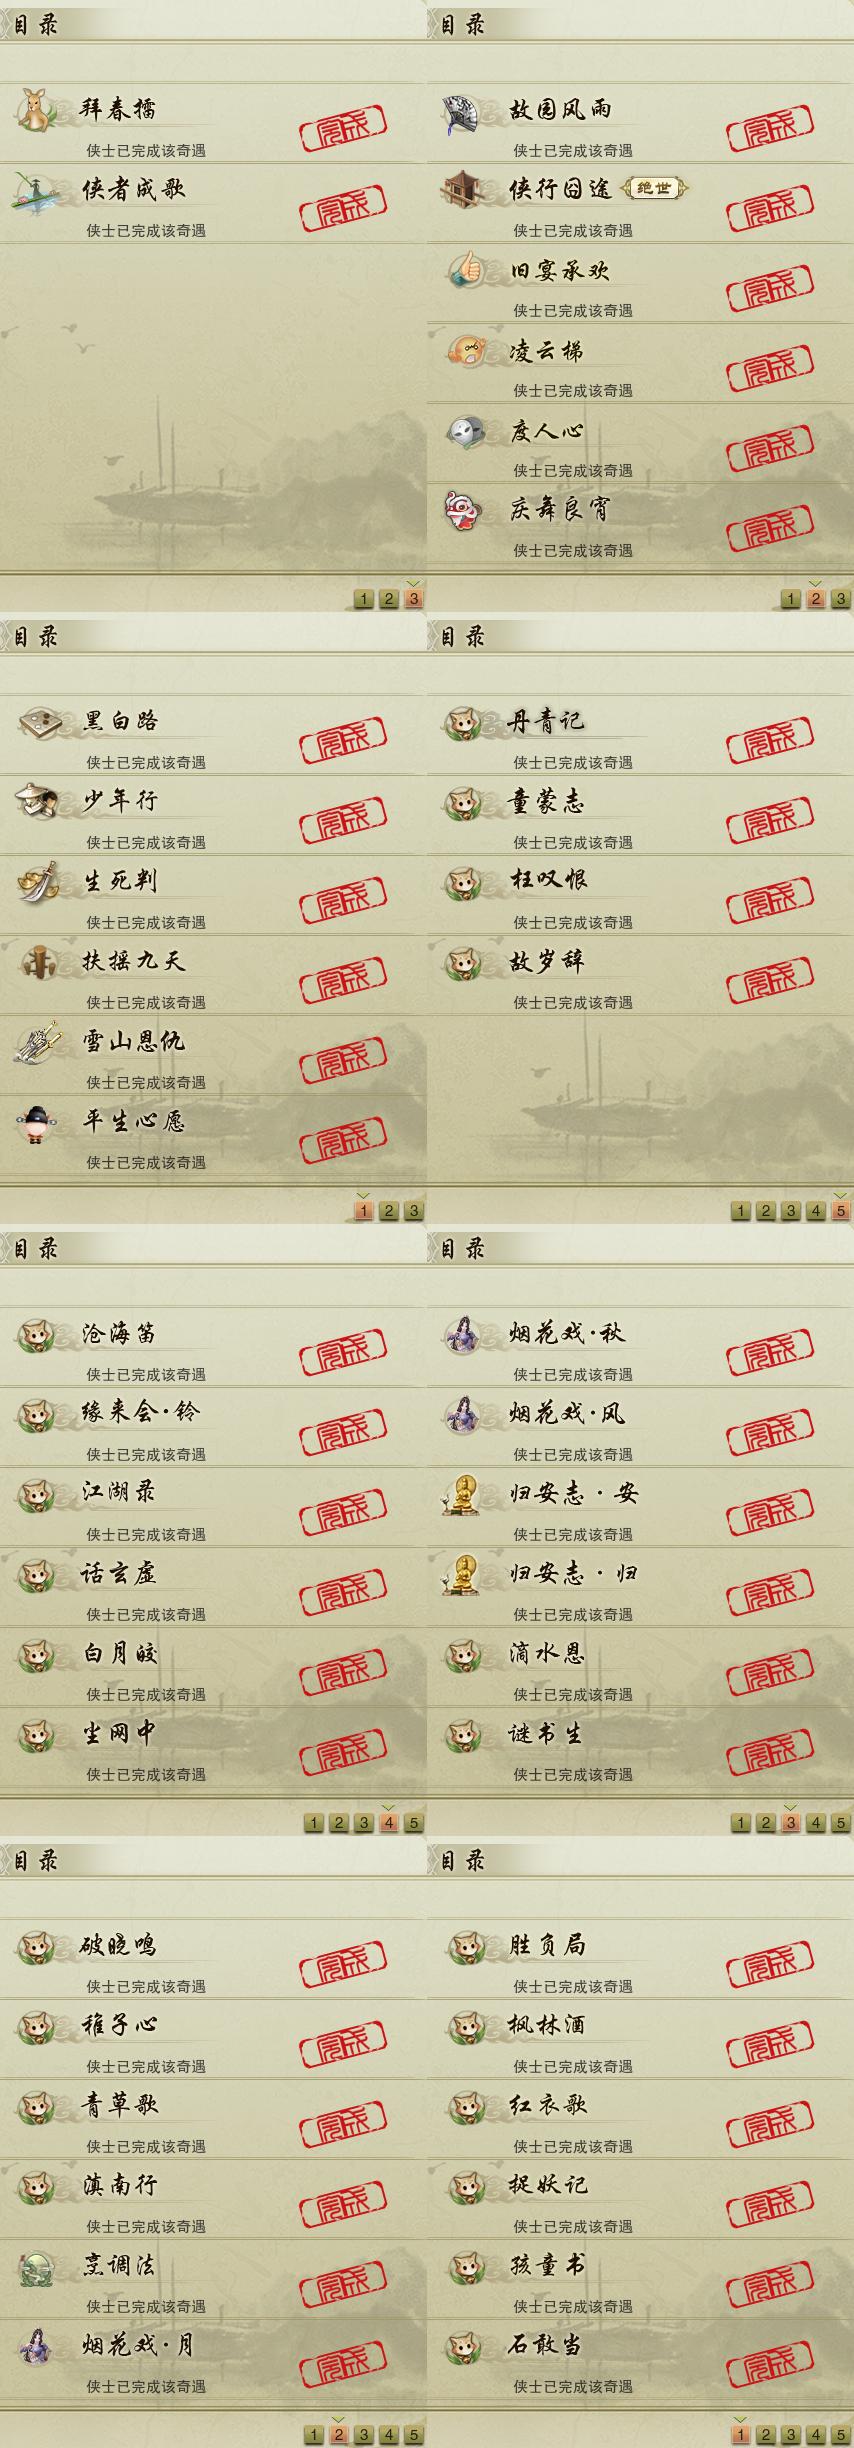
Task: Click the lion dance icon for 庆舞良宵
Action: coord(464,511)
